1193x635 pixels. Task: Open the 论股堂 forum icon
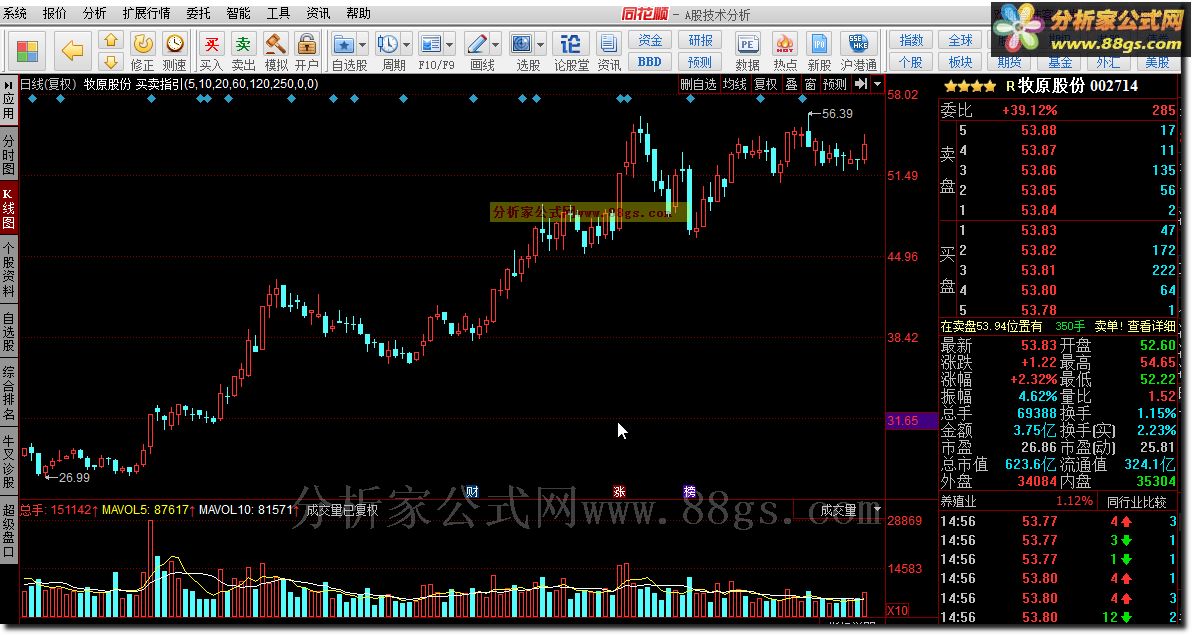(570, 43)
